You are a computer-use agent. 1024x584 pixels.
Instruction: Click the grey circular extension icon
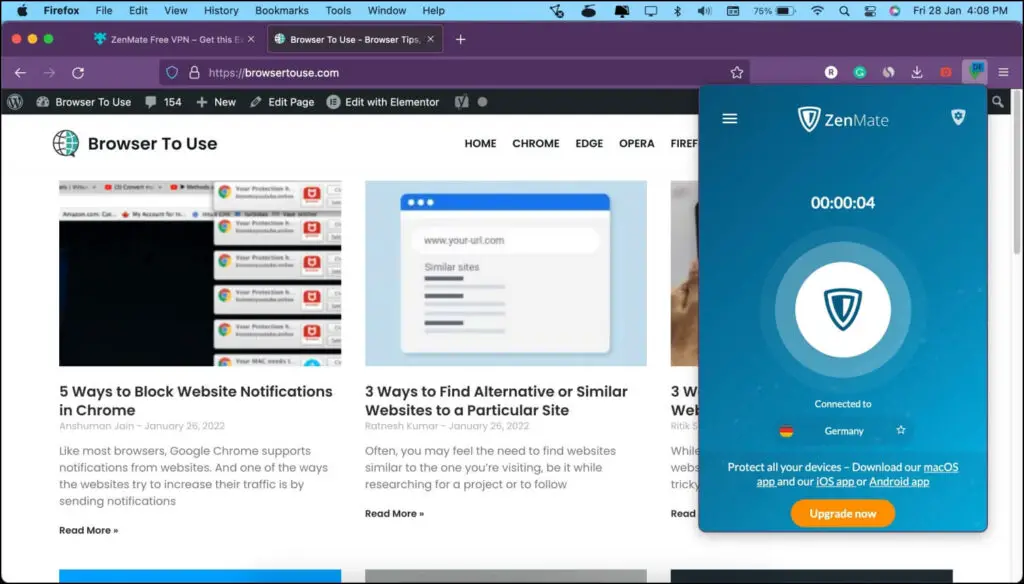(x=888, y=73)
